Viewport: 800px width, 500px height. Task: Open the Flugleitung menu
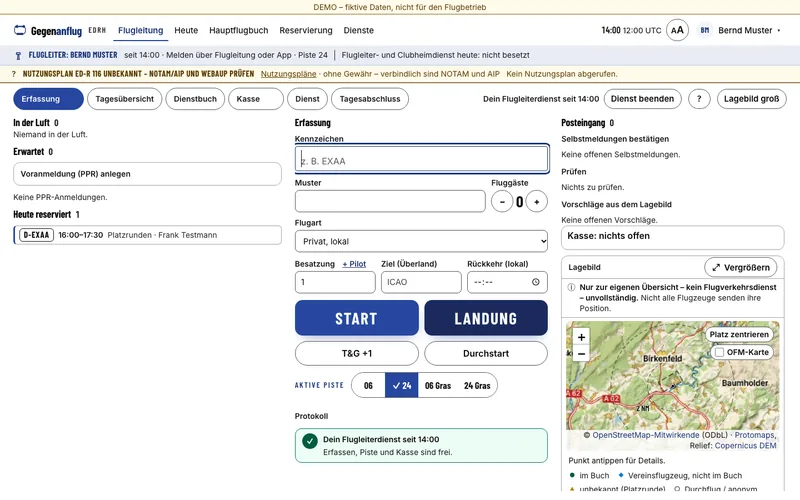click(140, 30)
